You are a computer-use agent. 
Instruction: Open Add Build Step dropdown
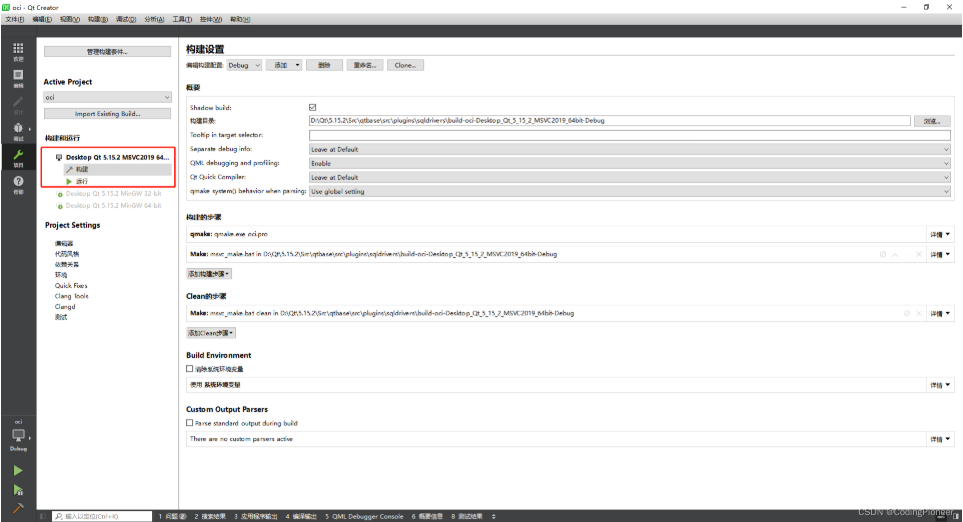(209, 274)
